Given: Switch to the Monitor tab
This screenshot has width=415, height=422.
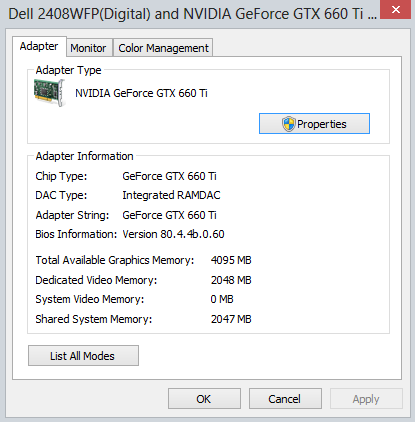Looking at the screenshot, I should point(88,48).
